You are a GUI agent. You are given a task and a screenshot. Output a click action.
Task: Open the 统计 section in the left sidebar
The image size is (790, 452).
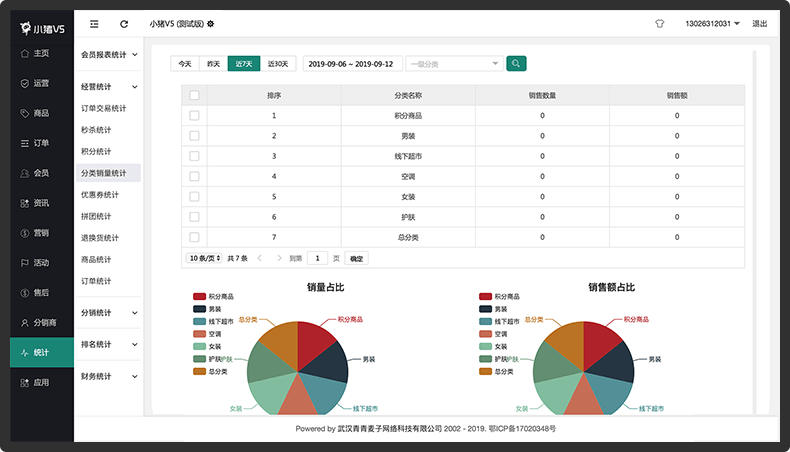coord(42,352)
